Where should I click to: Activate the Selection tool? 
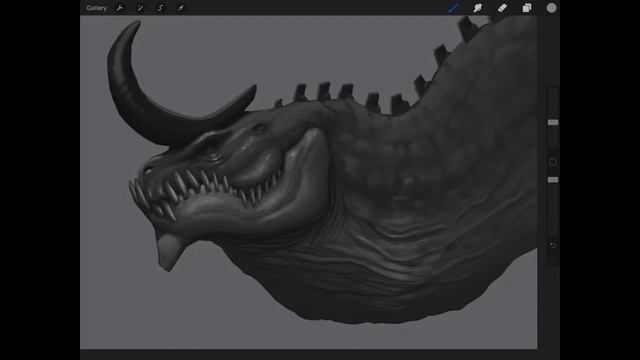click(160, 8)
